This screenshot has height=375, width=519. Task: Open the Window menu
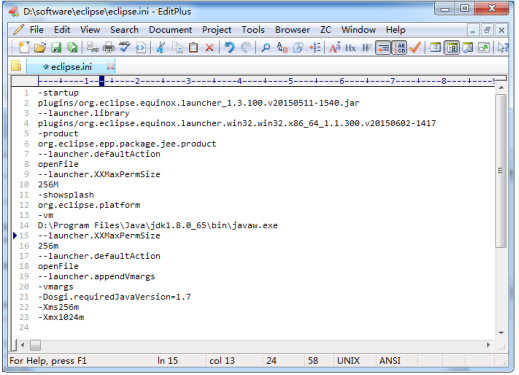click(358, 30)
